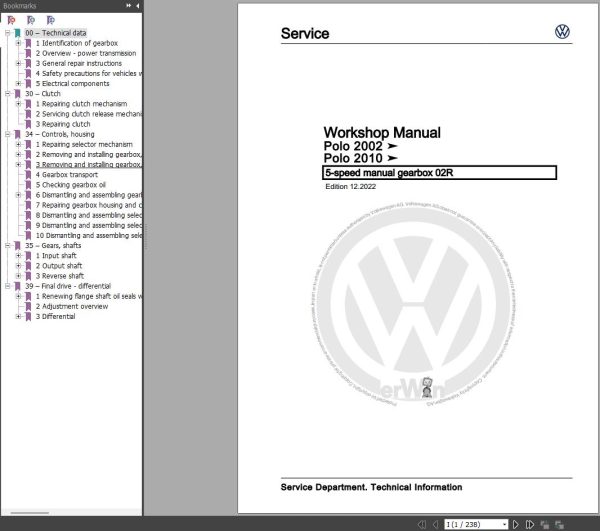Expand 1 Repairing clutch mechanism
Screen dimensions: 600x531
[18, 104]
